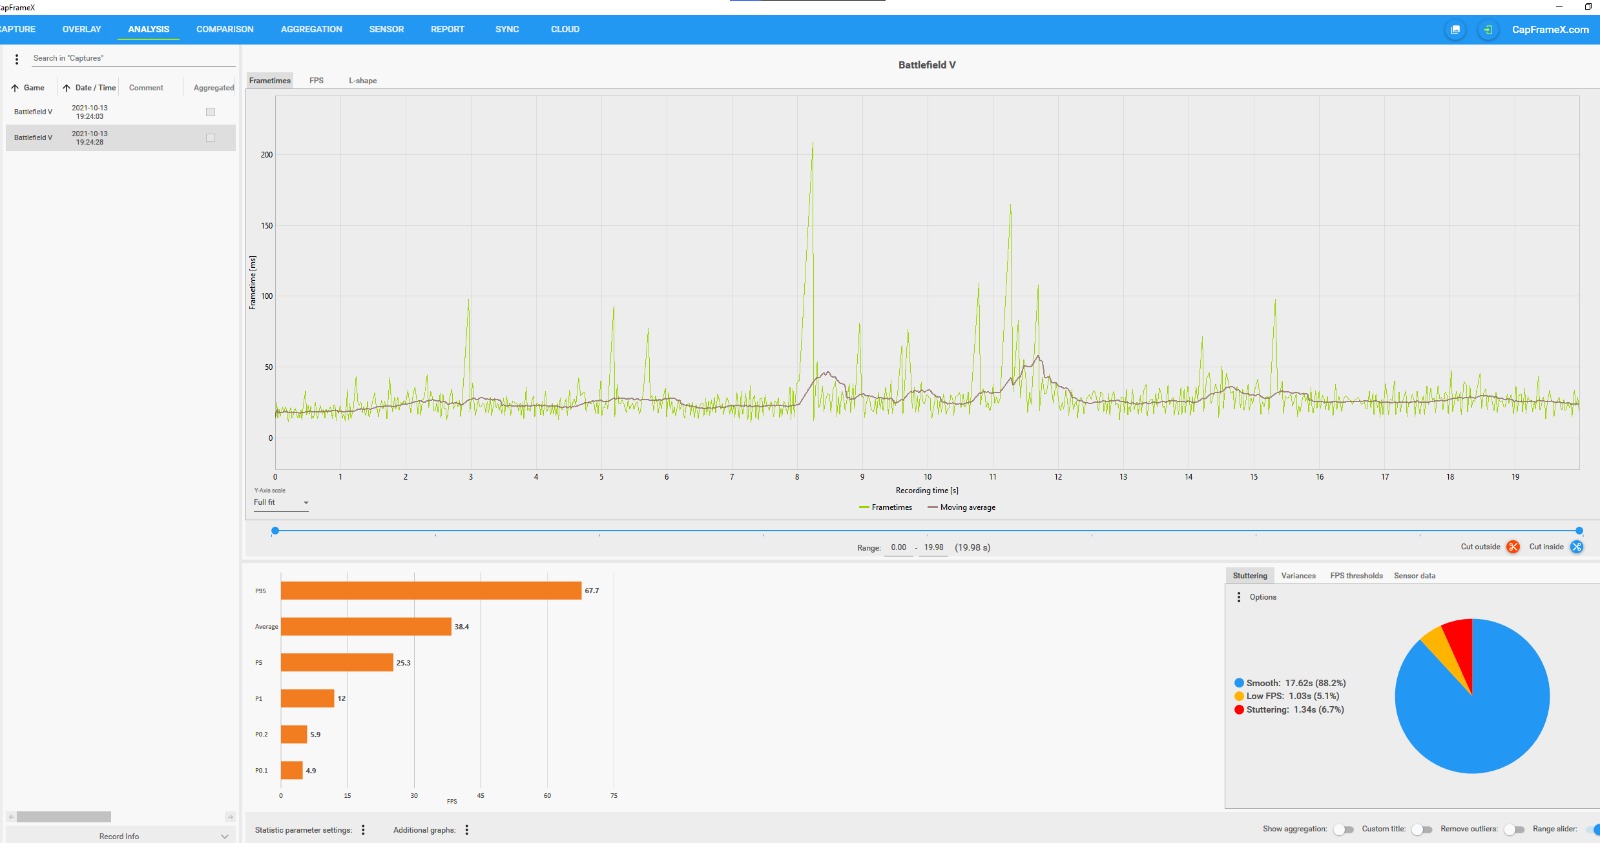
Task: Select the Frametimes graph tab
Action: pyautogui.click(x=270, y=81)
